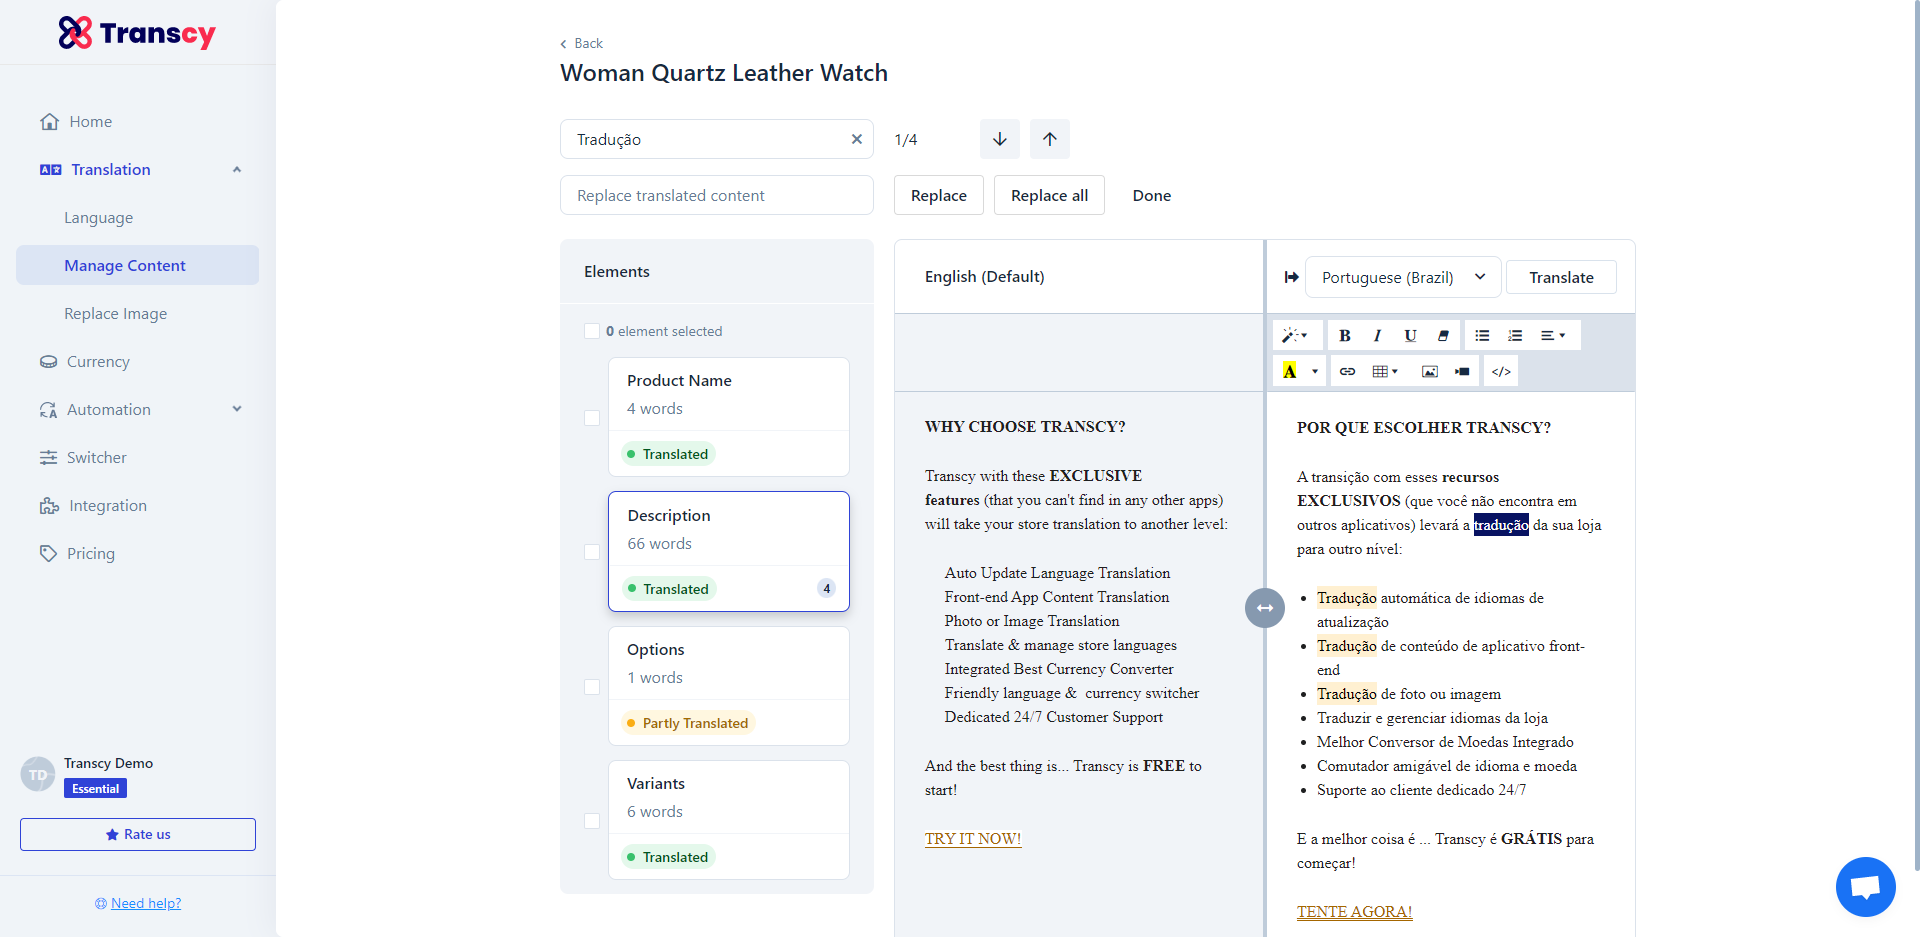Click the Essential plan badge

pyautogui.click(x=95, y=788)
